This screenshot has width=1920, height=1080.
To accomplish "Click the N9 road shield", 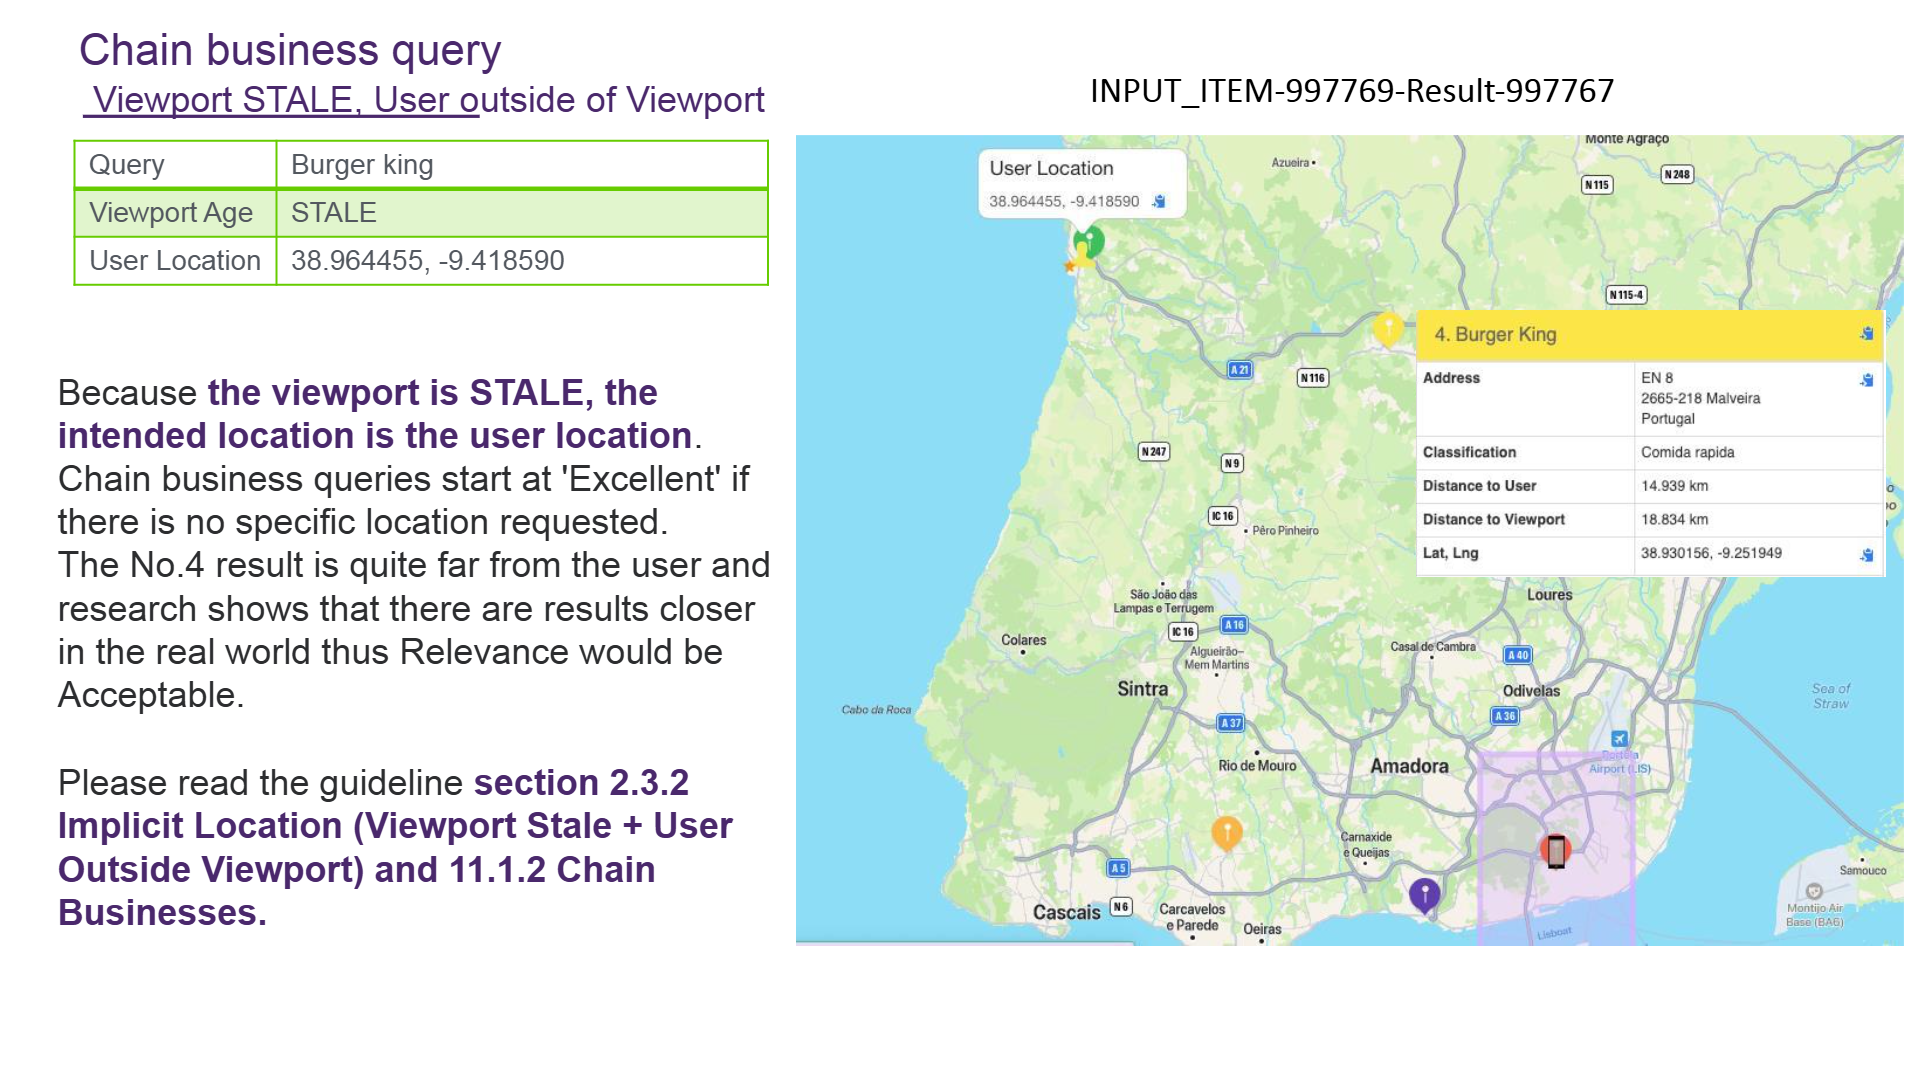I will (1232, 463).
